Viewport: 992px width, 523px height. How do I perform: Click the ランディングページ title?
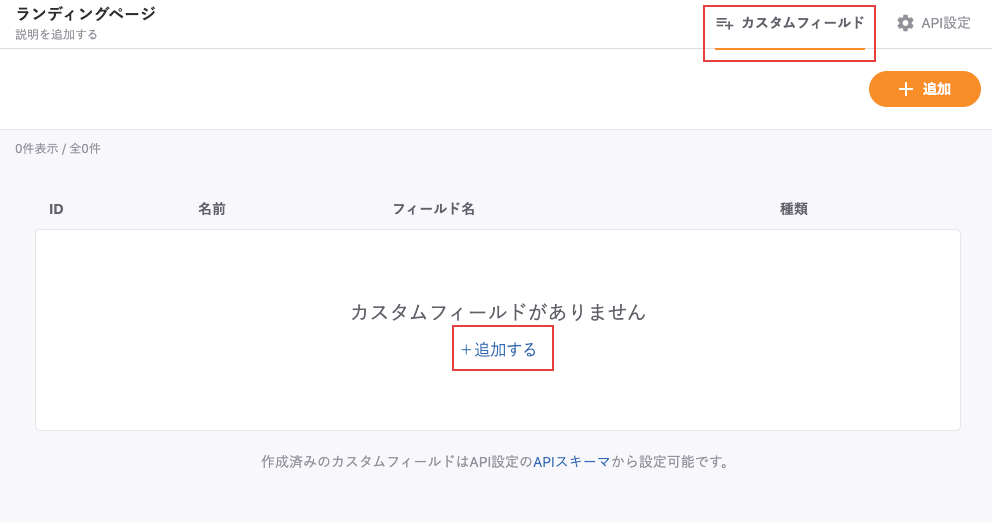point(86,14)
